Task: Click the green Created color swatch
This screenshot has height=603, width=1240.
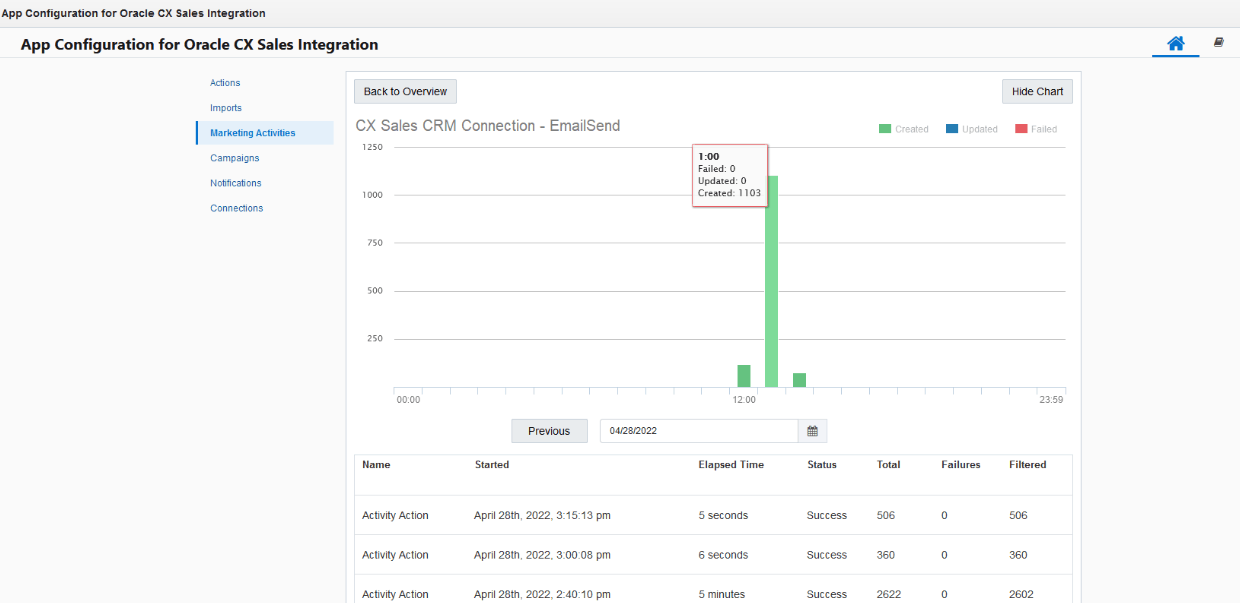Action: point(885,128)
